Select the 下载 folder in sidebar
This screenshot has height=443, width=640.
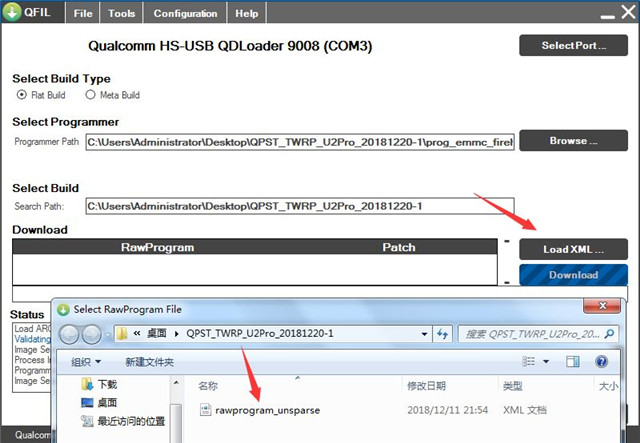click(x=106, y=384)
